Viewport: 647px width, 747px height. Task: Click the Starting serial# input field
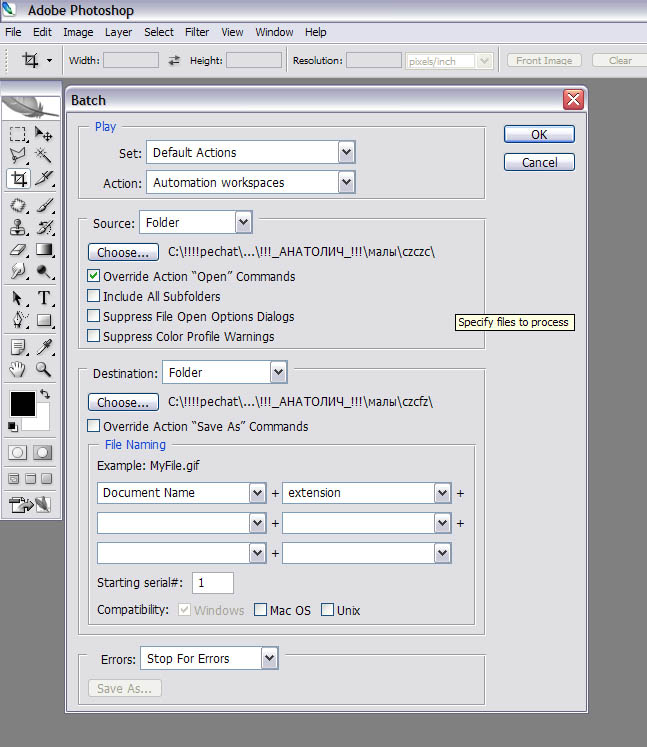[x=213, y=583]
